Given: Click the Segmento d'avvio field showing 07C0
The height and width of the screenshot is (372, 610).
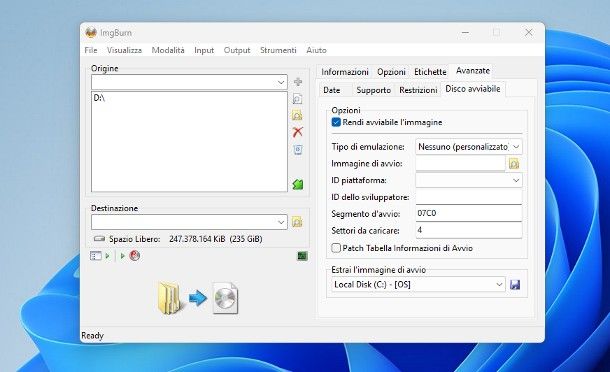Looking at the screenshot, I should pyautogui.click(x=469, y=213).
